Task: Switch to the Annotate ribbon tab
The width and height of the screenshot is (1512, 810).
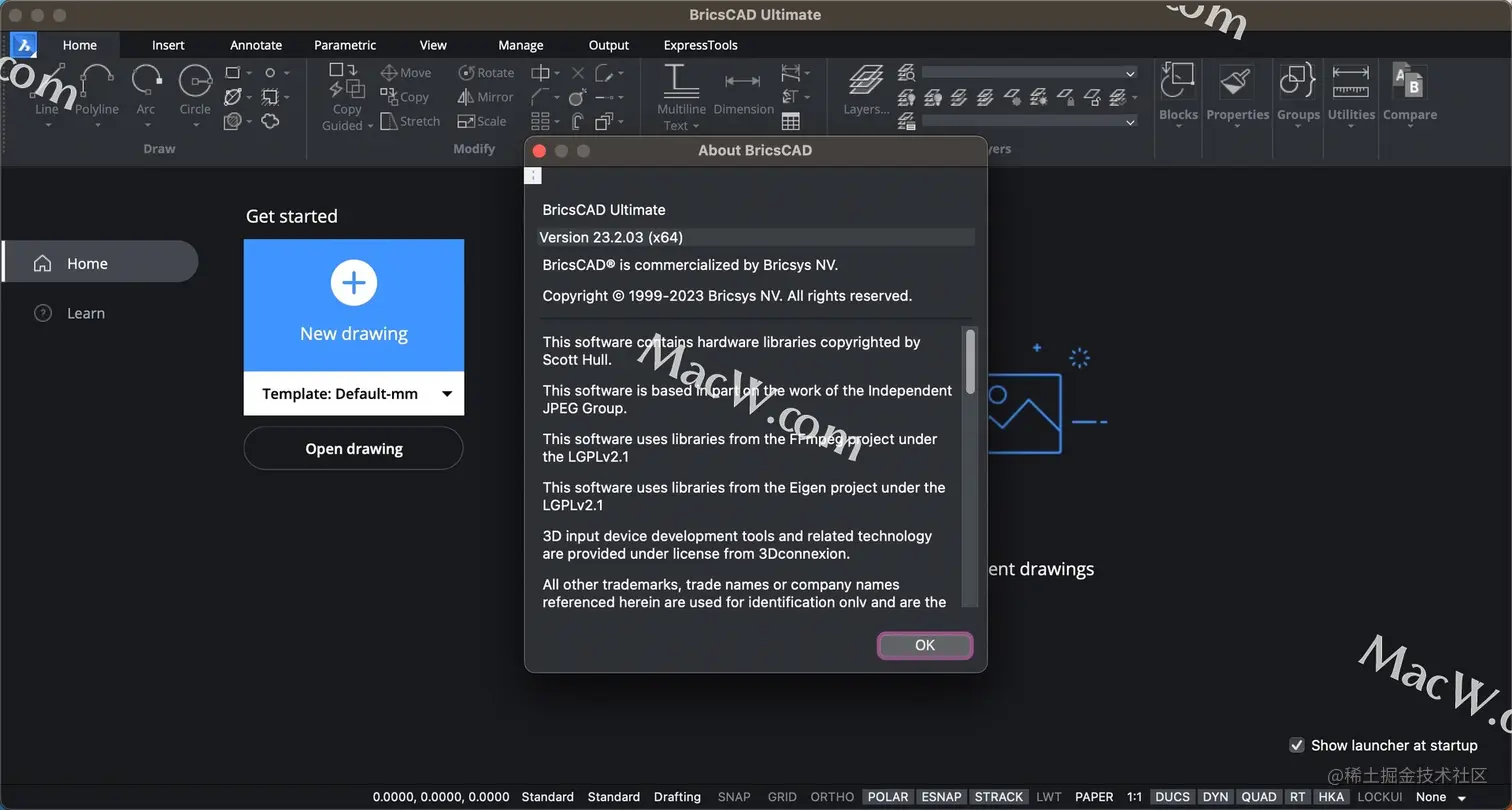Action: coord(256,45)
